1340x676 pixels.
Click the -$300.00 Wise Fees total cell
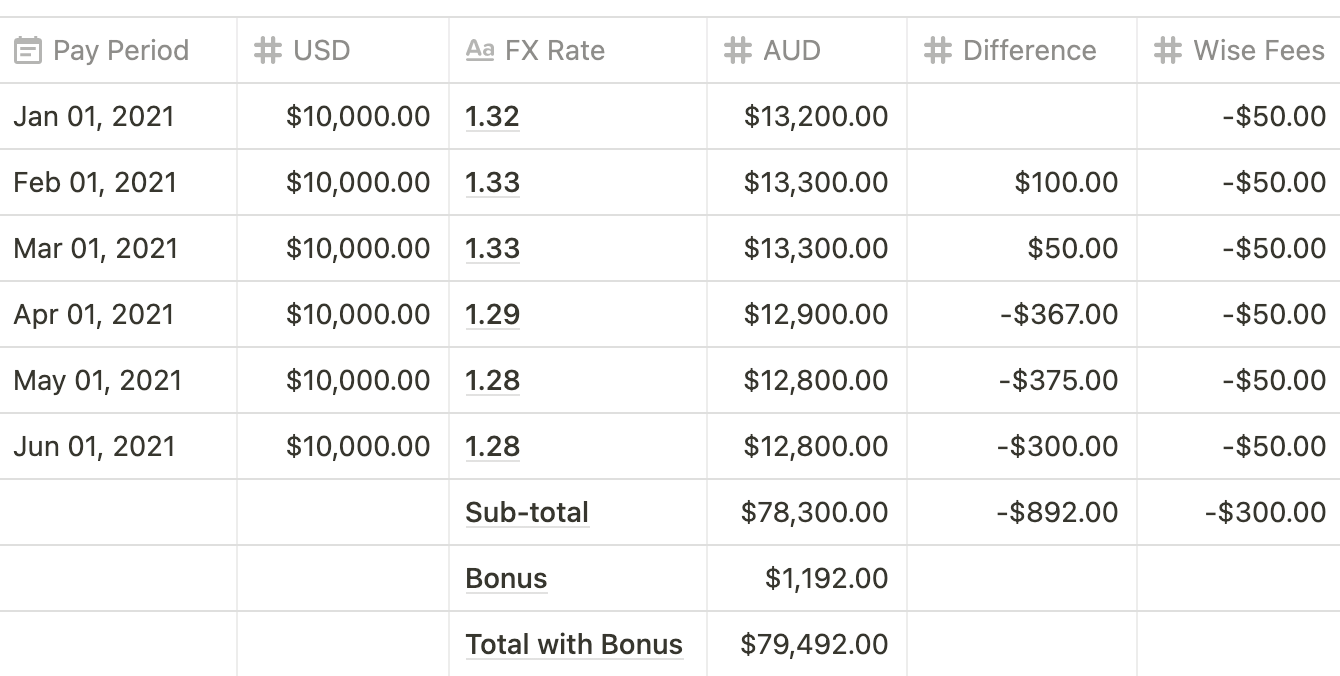[1265, 513]
